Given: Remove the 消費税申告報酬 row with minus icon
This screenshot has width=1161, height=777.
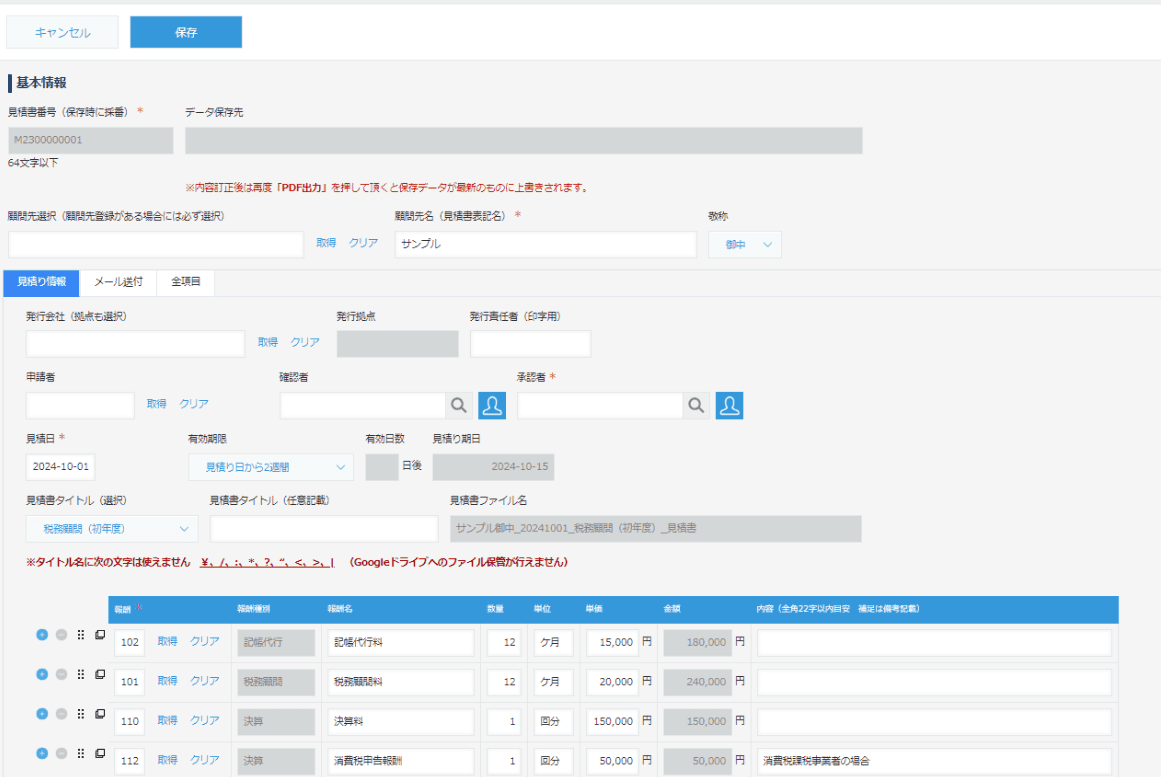Looking at the screenshot, I should [61, 753].
